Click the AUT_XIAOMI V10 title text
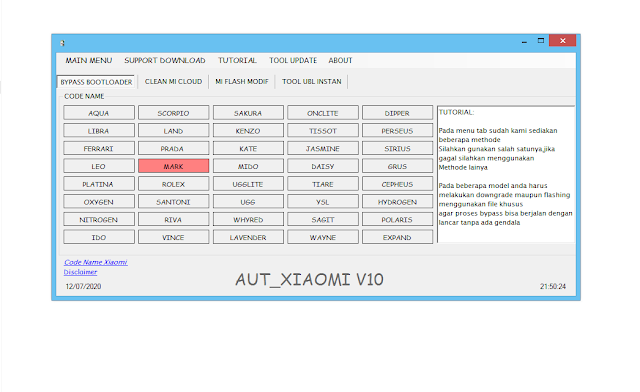 309,280
